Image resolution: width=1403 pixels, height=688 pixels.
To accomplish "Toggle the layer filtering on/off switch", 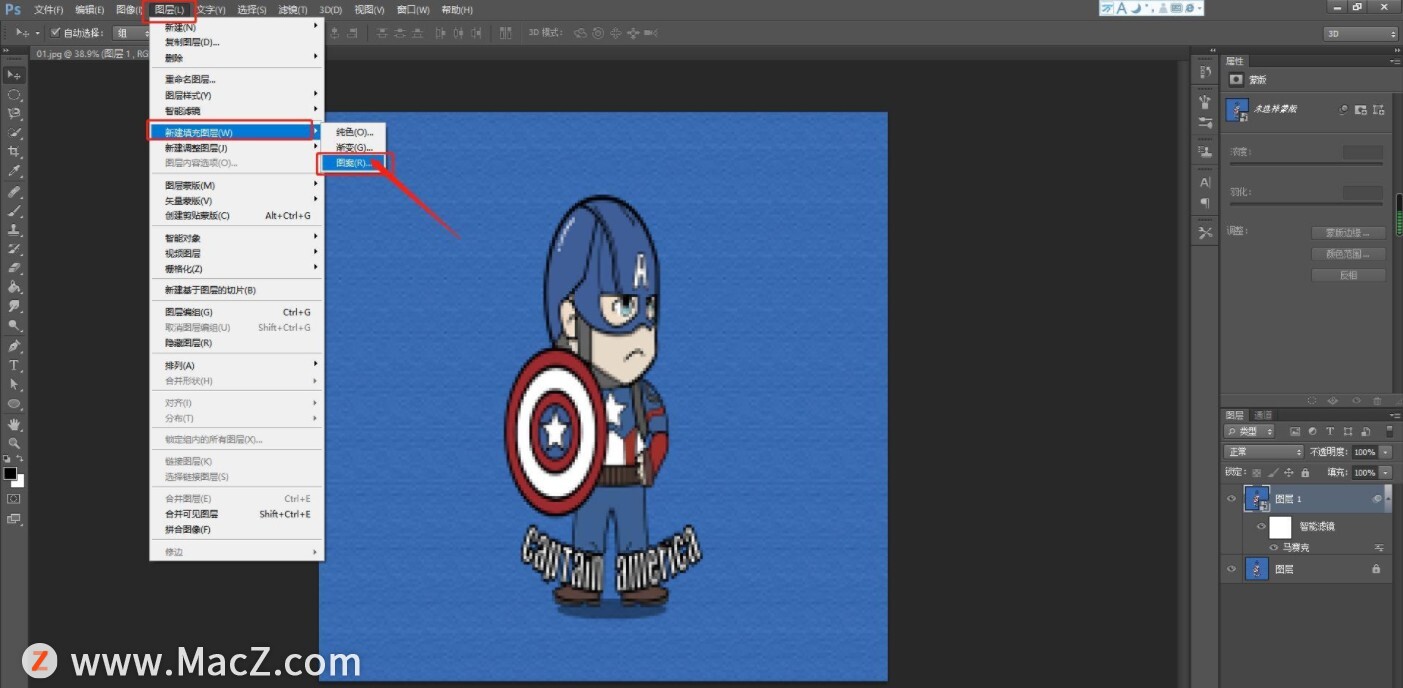I will (1388, 432).
